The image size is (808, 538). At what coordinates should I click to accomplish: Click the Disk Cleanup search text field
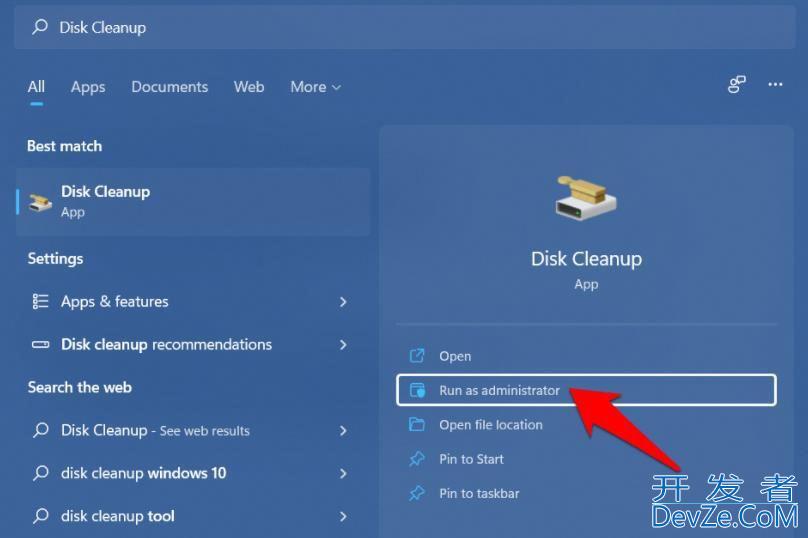point(405,27)
